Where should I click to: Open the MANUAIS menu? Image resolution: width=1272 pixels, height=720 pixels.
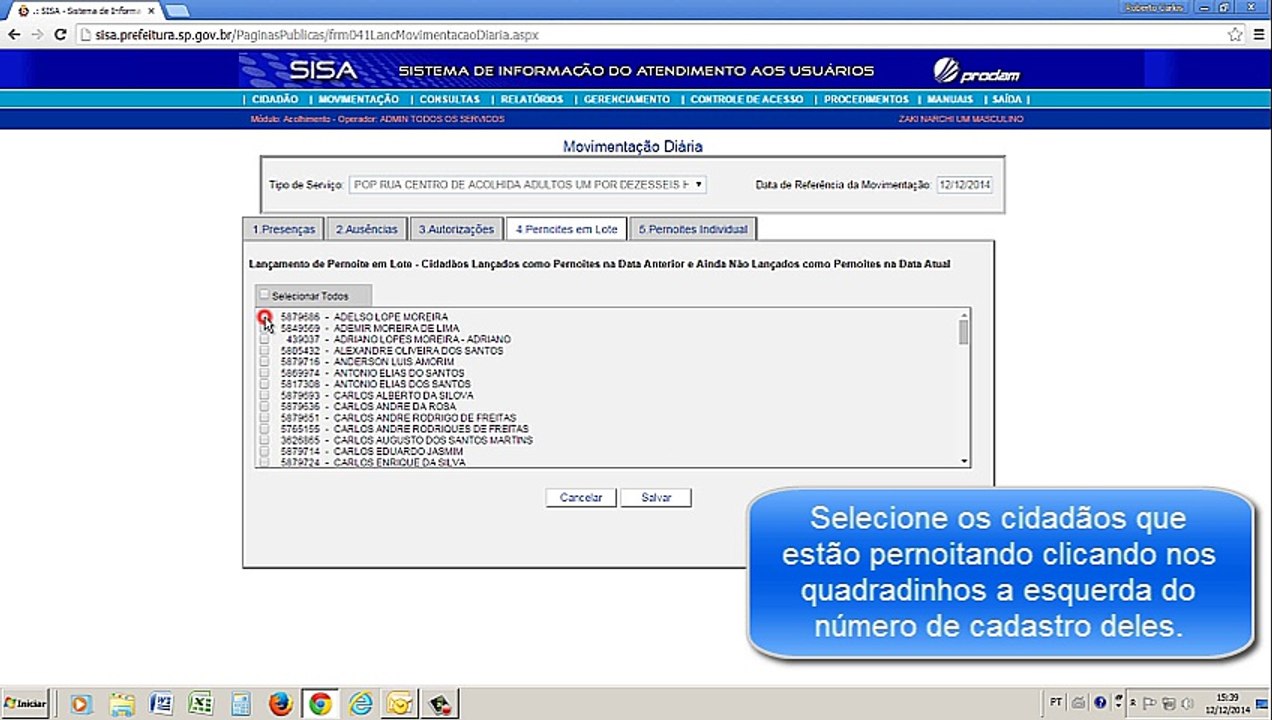(950, 99)
